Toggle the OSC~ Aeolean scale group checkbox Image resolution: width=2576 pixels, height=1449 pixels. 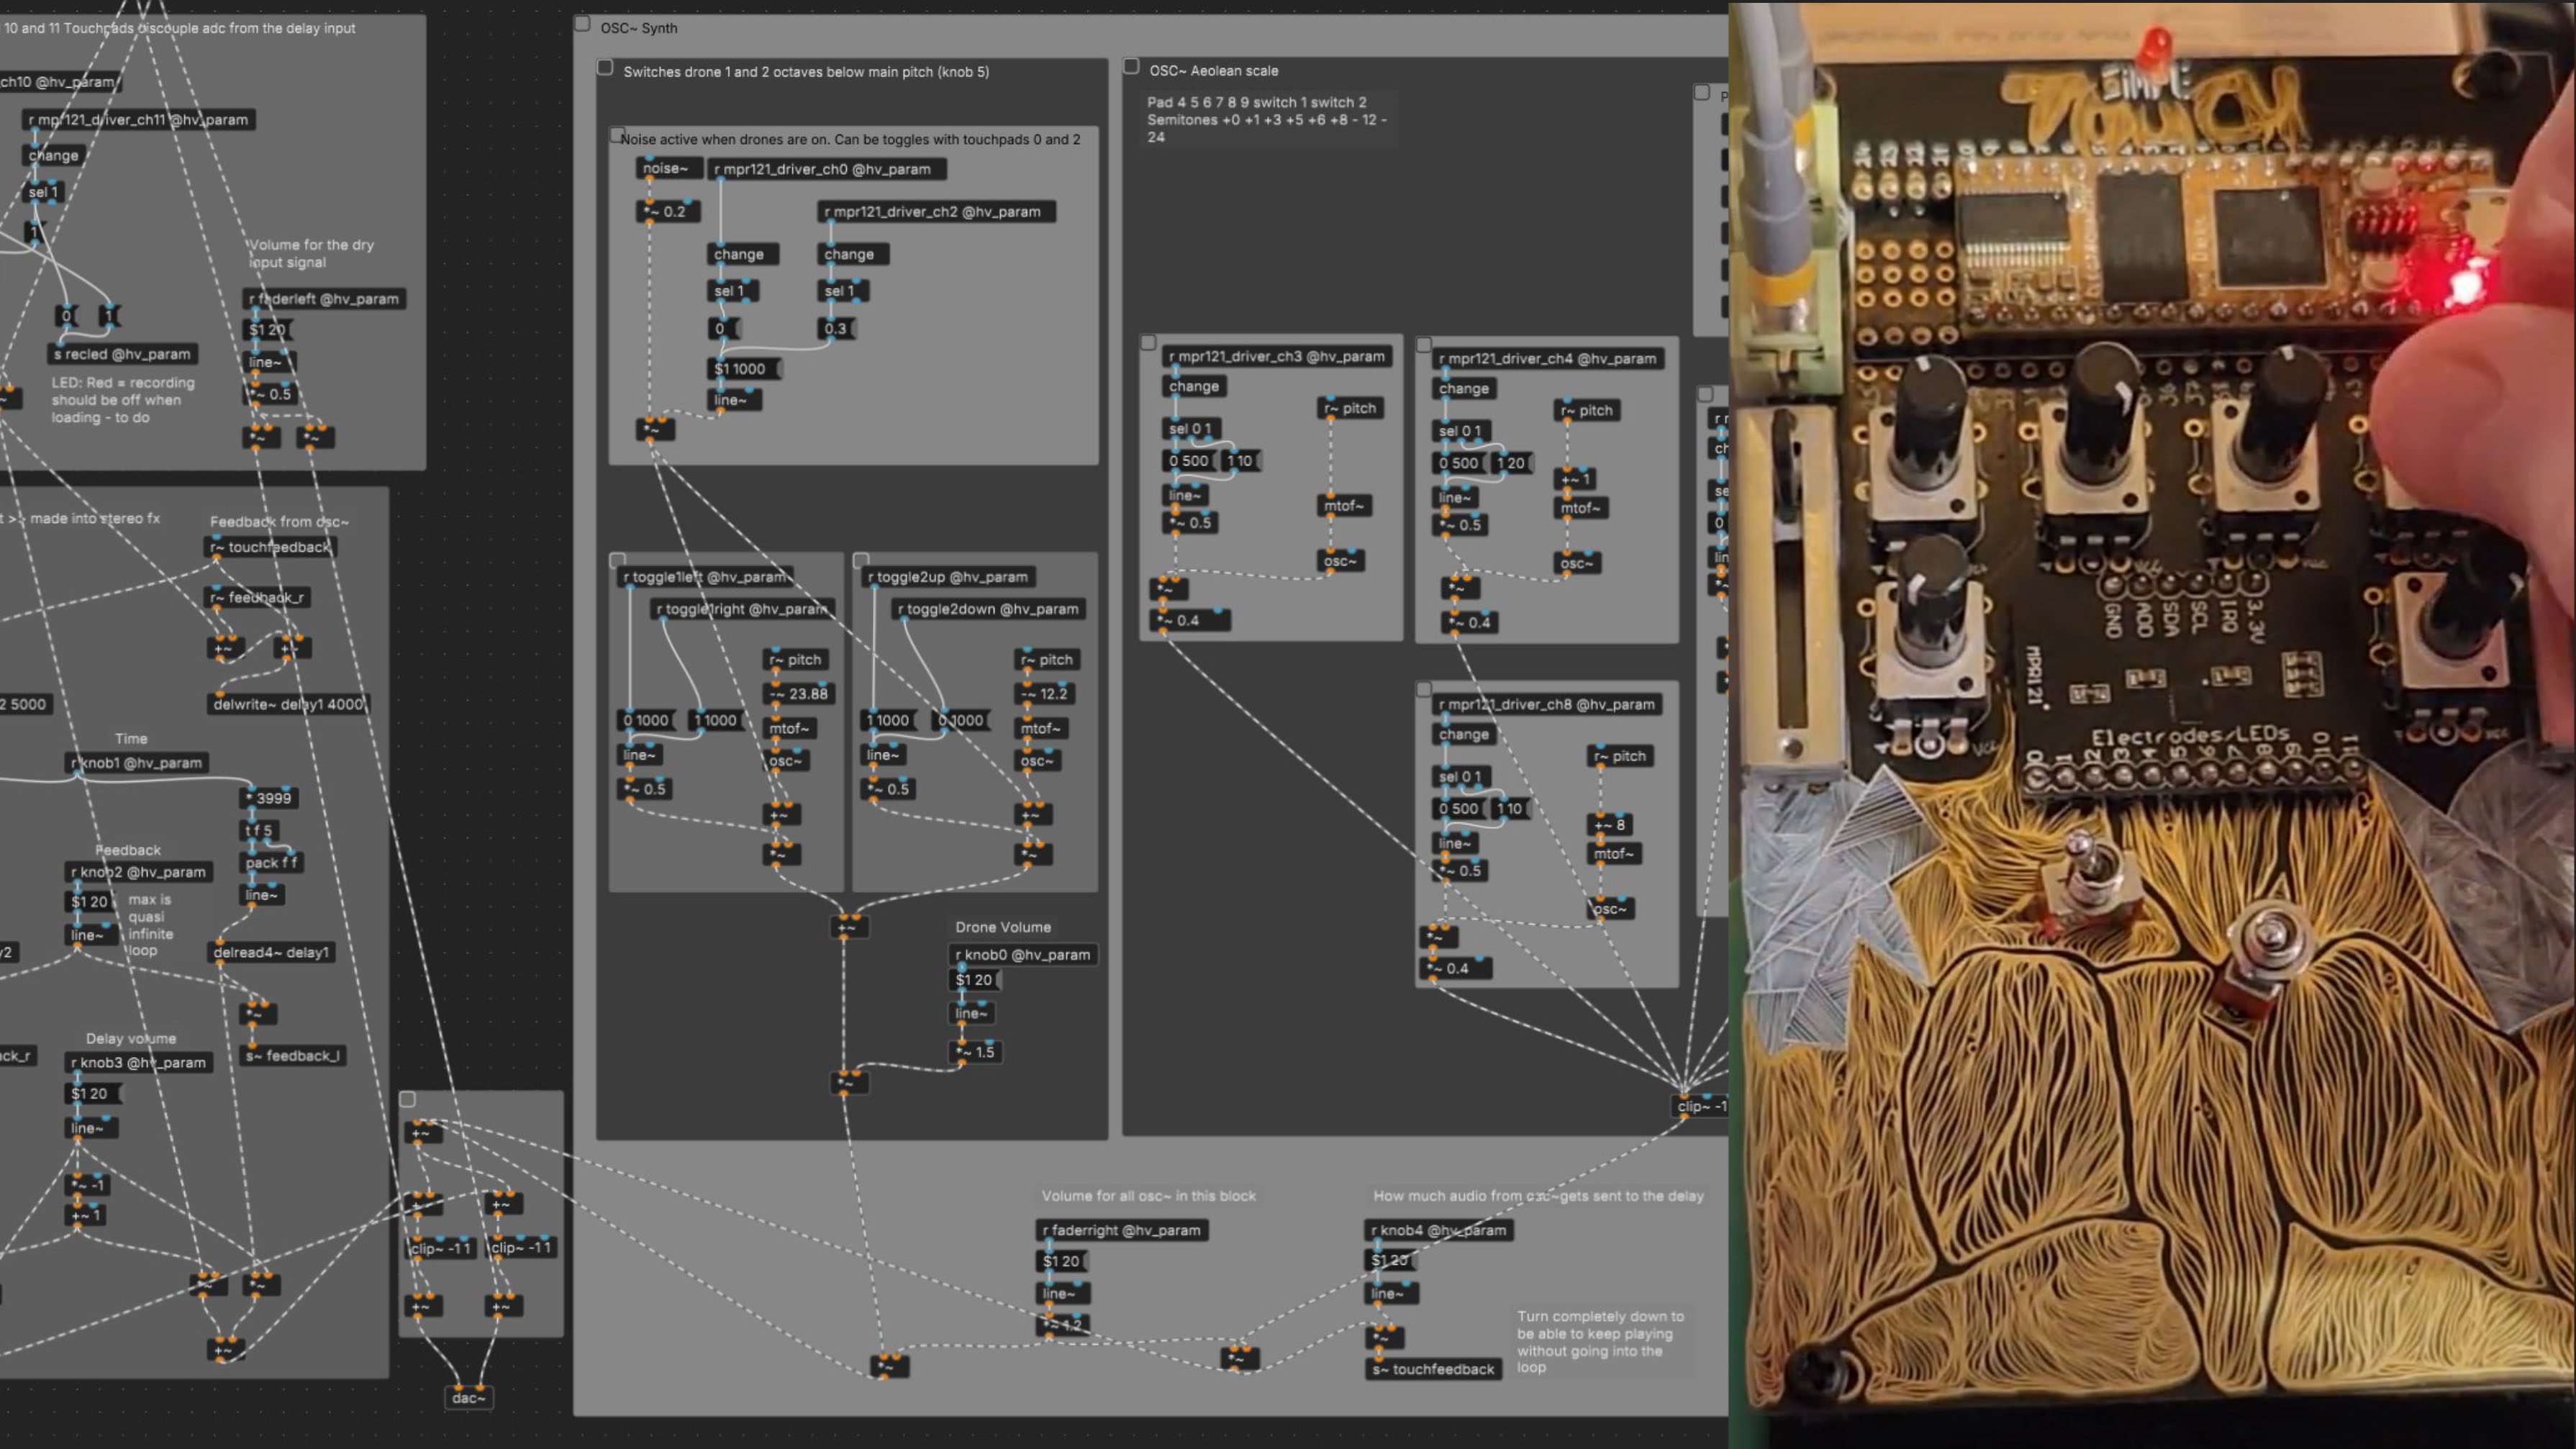(x=1131, y=67)
